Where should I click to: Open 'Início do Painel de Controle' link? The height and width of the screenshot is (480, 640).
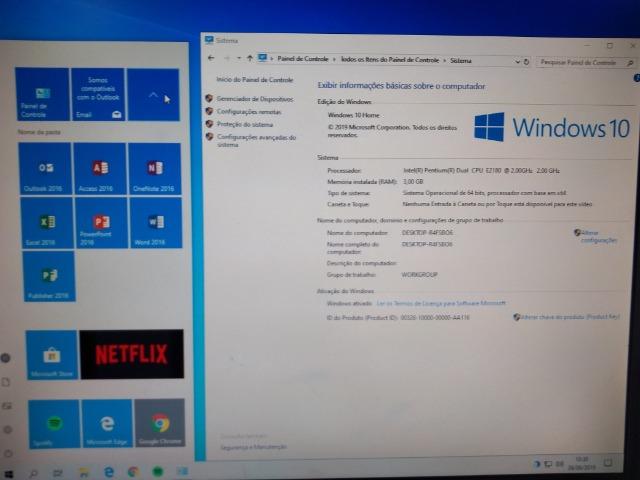pos(255,80)
